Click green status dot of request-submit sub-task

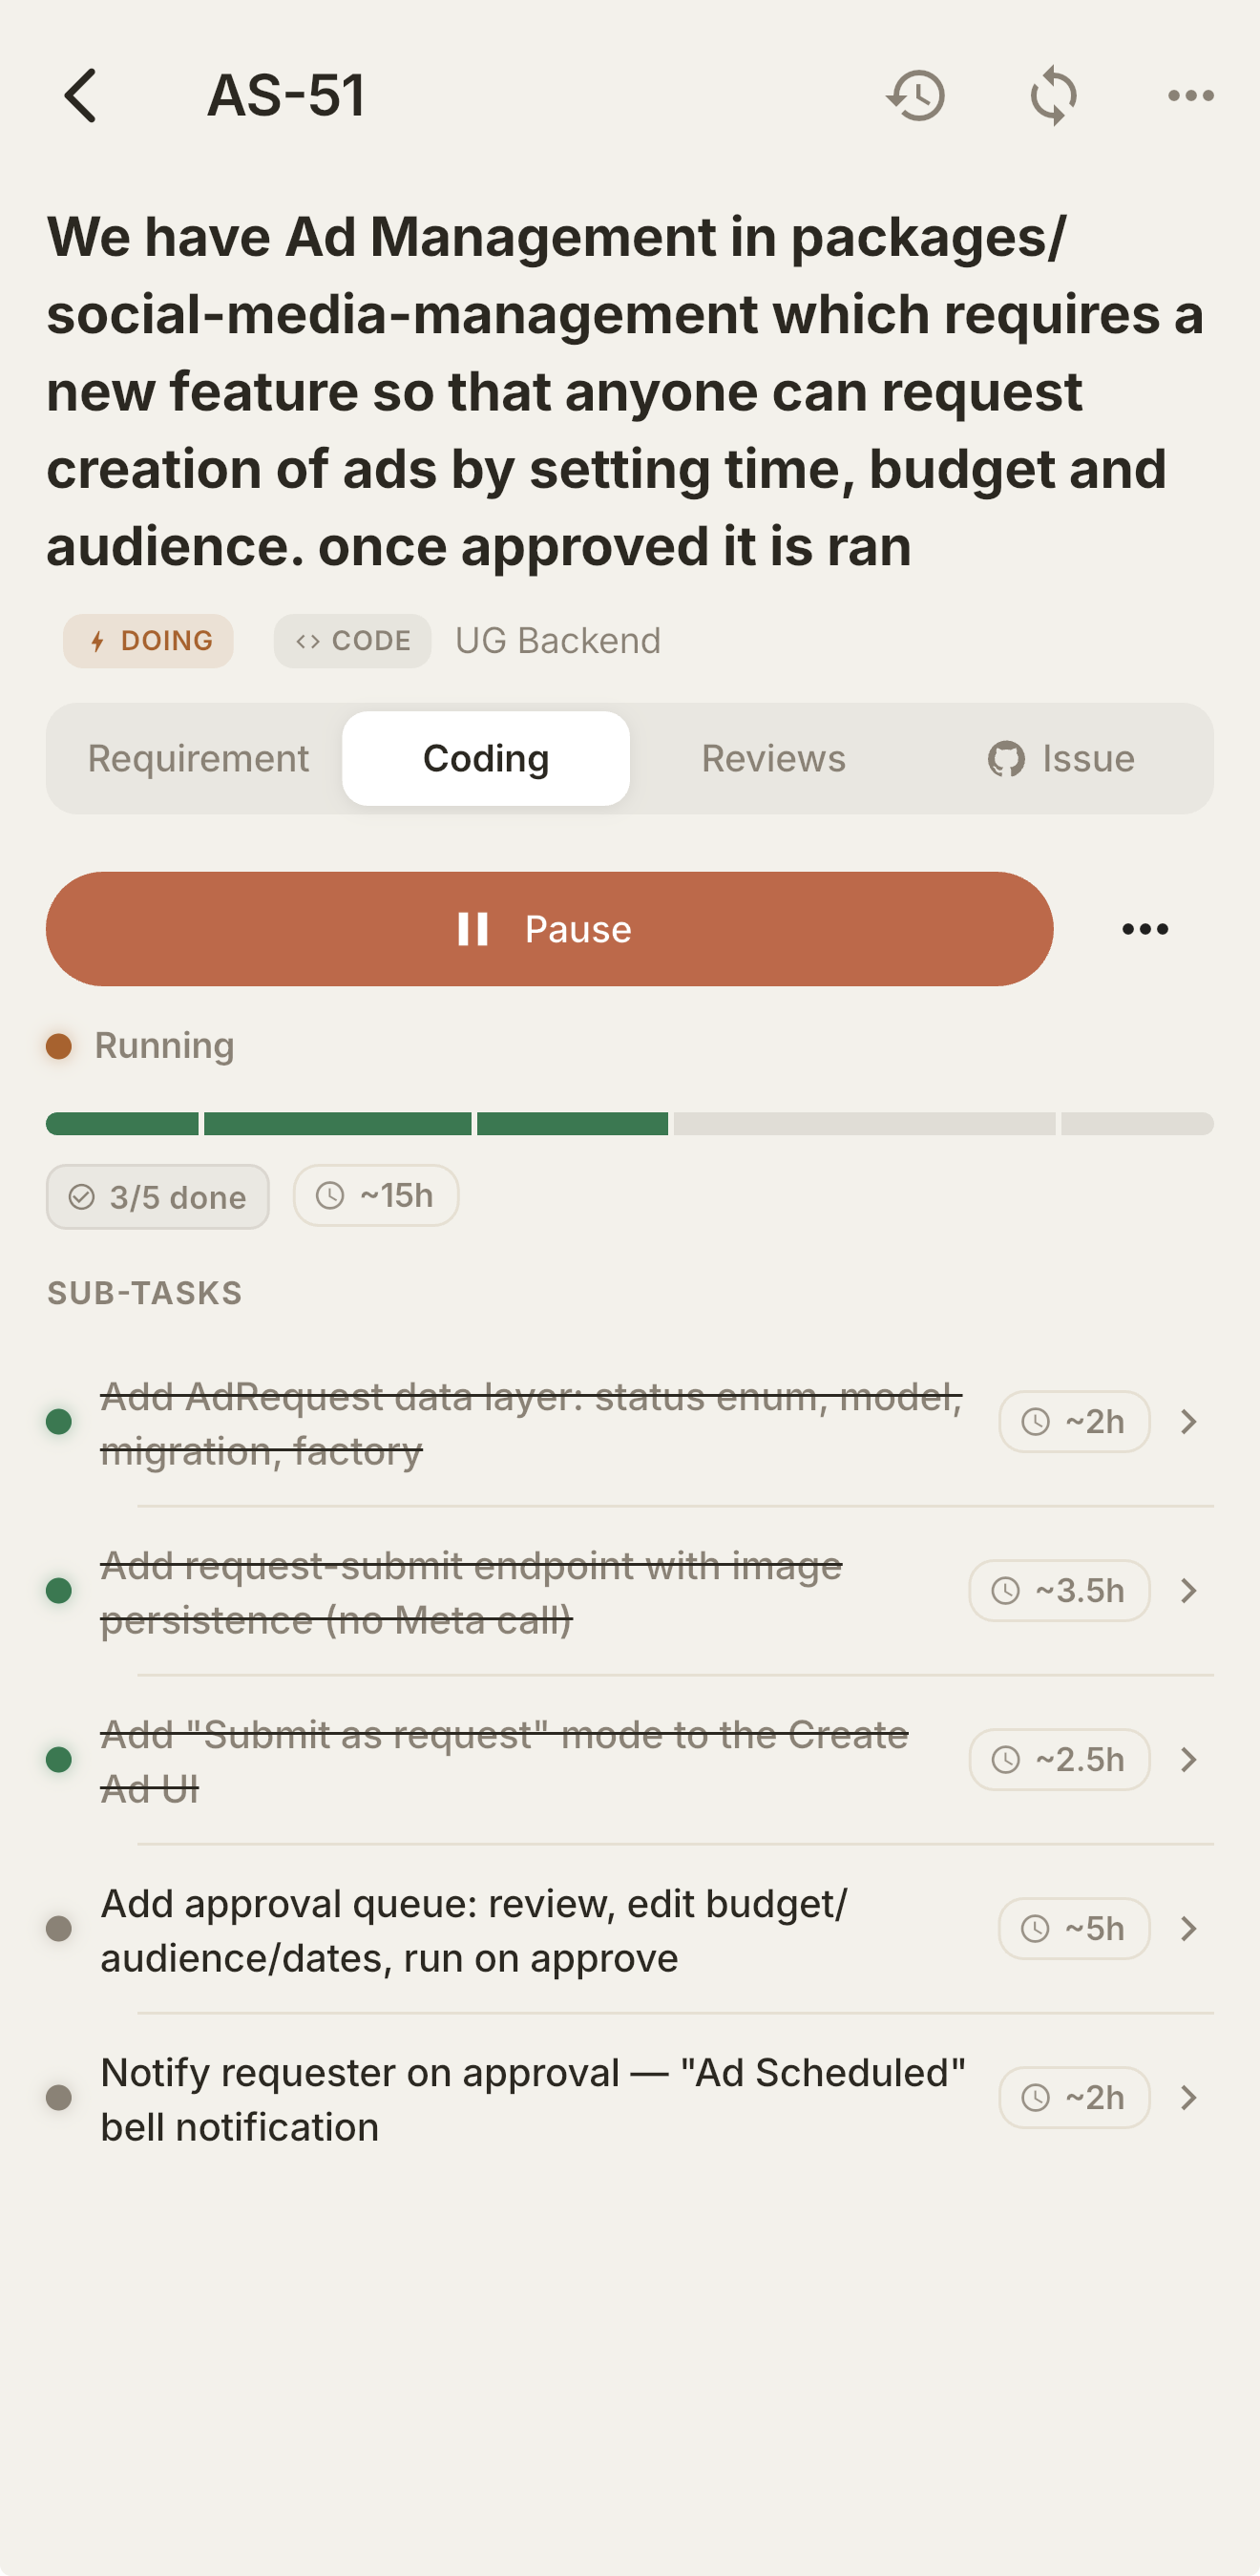(59, 1591)
